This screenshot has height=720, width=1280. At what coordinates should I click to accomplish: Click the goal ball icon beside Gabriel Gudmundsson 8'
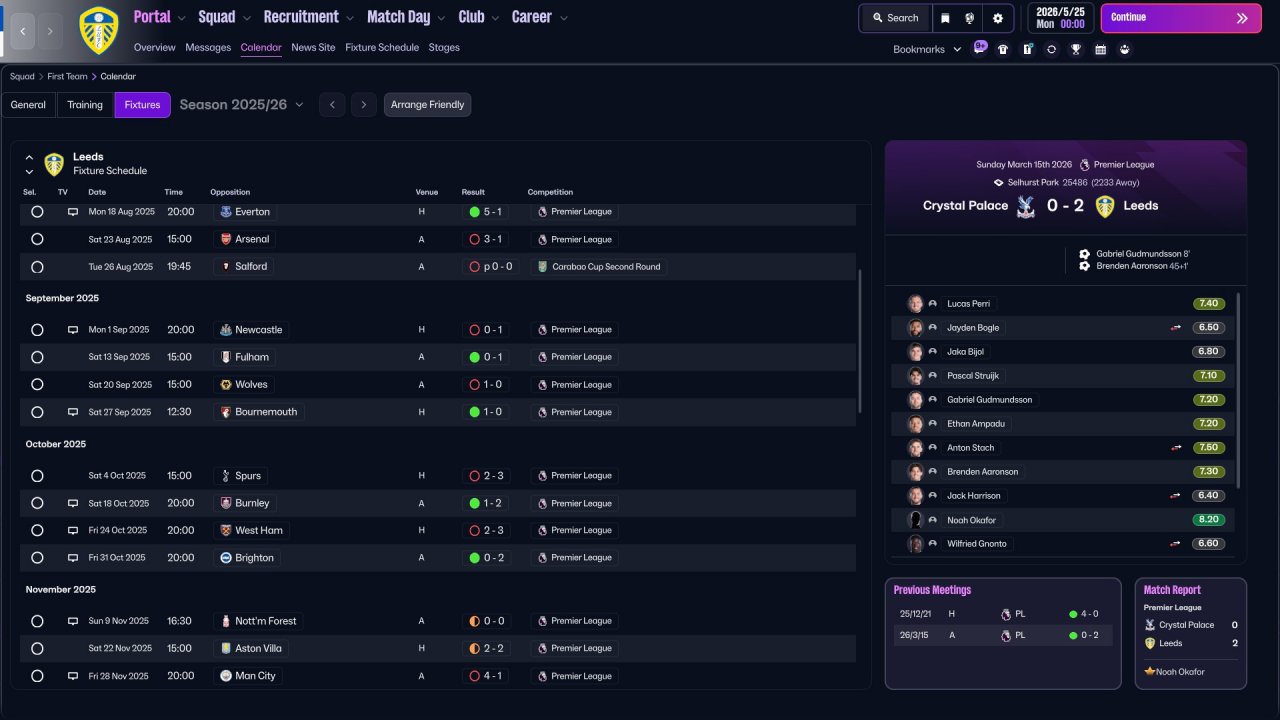(x=1084, y=254)
